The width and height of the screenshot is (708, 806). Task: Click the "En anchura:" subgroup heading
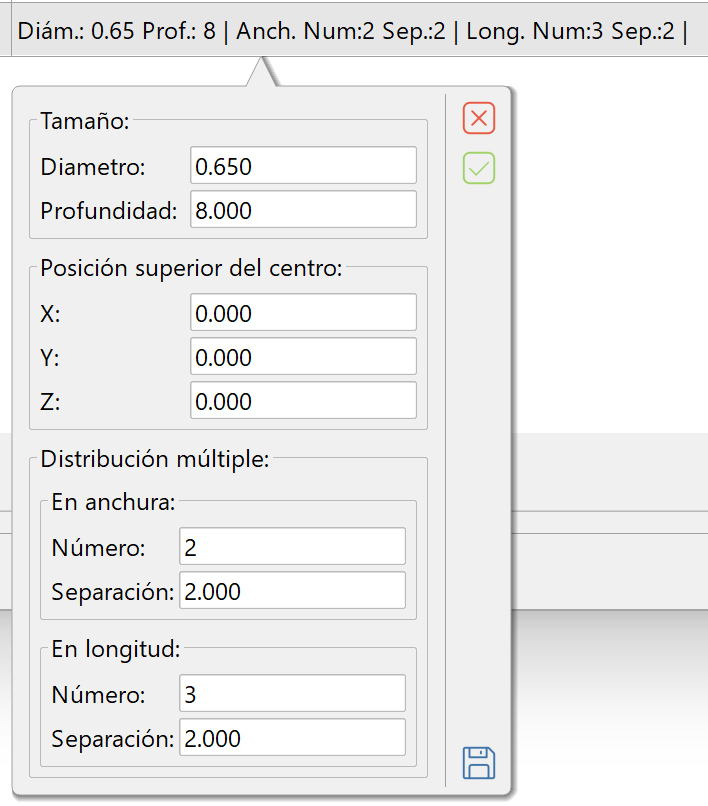(x=113, y=503)
